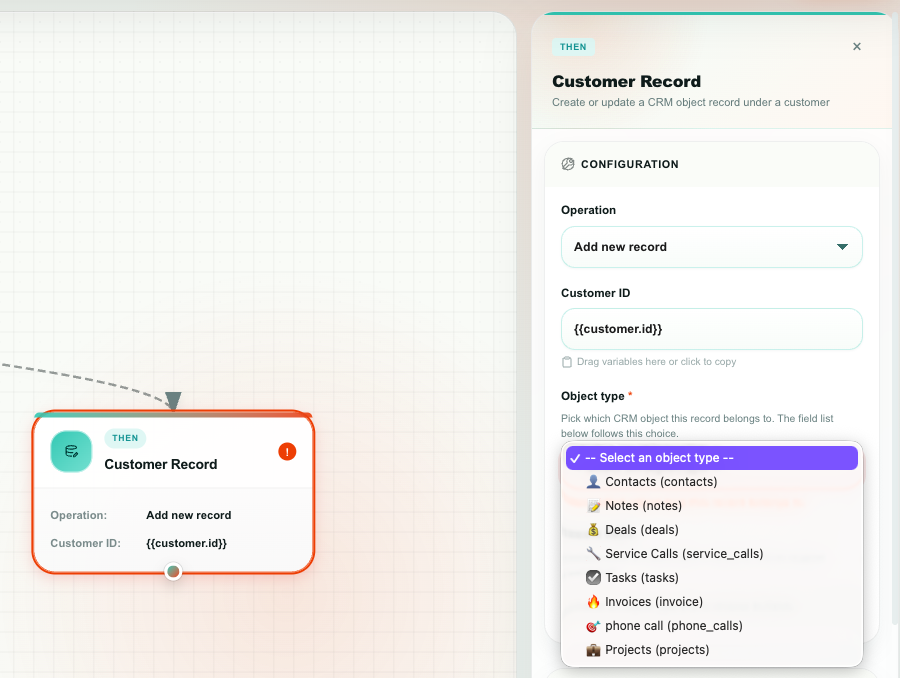Choose Notes (notes) from the object type list

(711, 506)
